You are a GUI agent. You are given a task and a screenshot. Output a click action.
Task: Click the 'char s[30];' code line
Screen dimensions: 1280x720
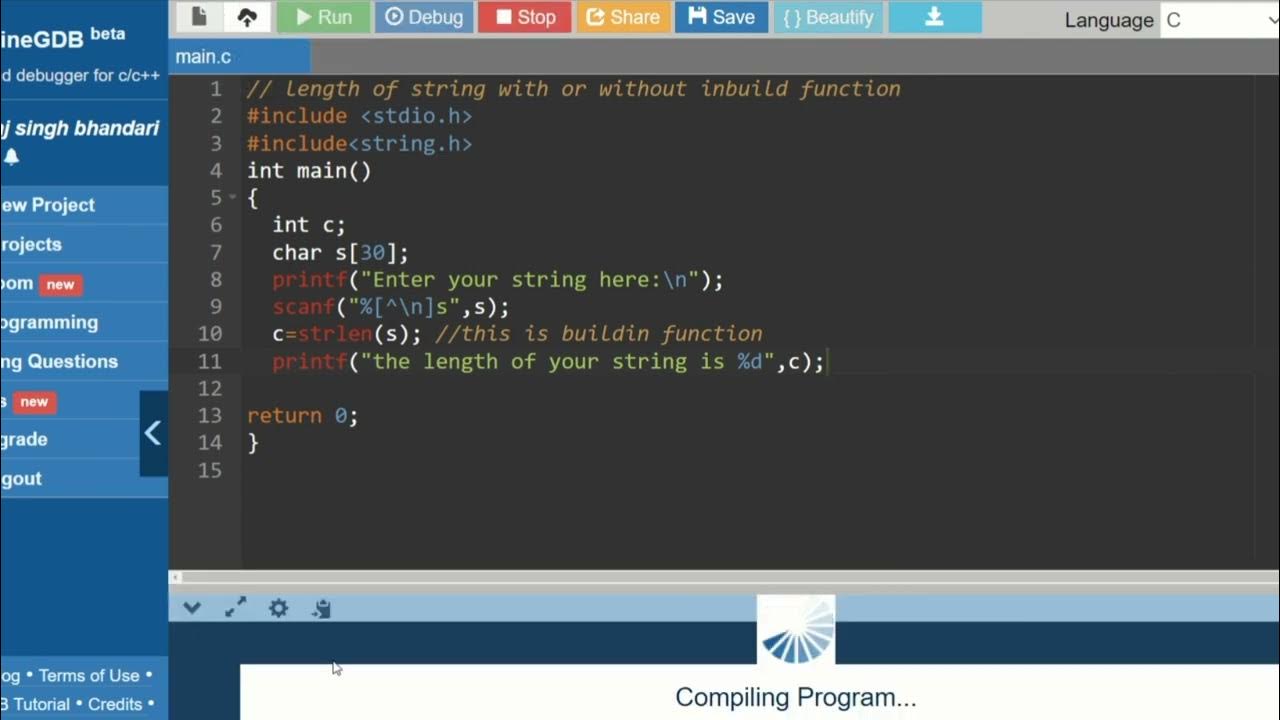pyautogui.click(x=340, y=252)
